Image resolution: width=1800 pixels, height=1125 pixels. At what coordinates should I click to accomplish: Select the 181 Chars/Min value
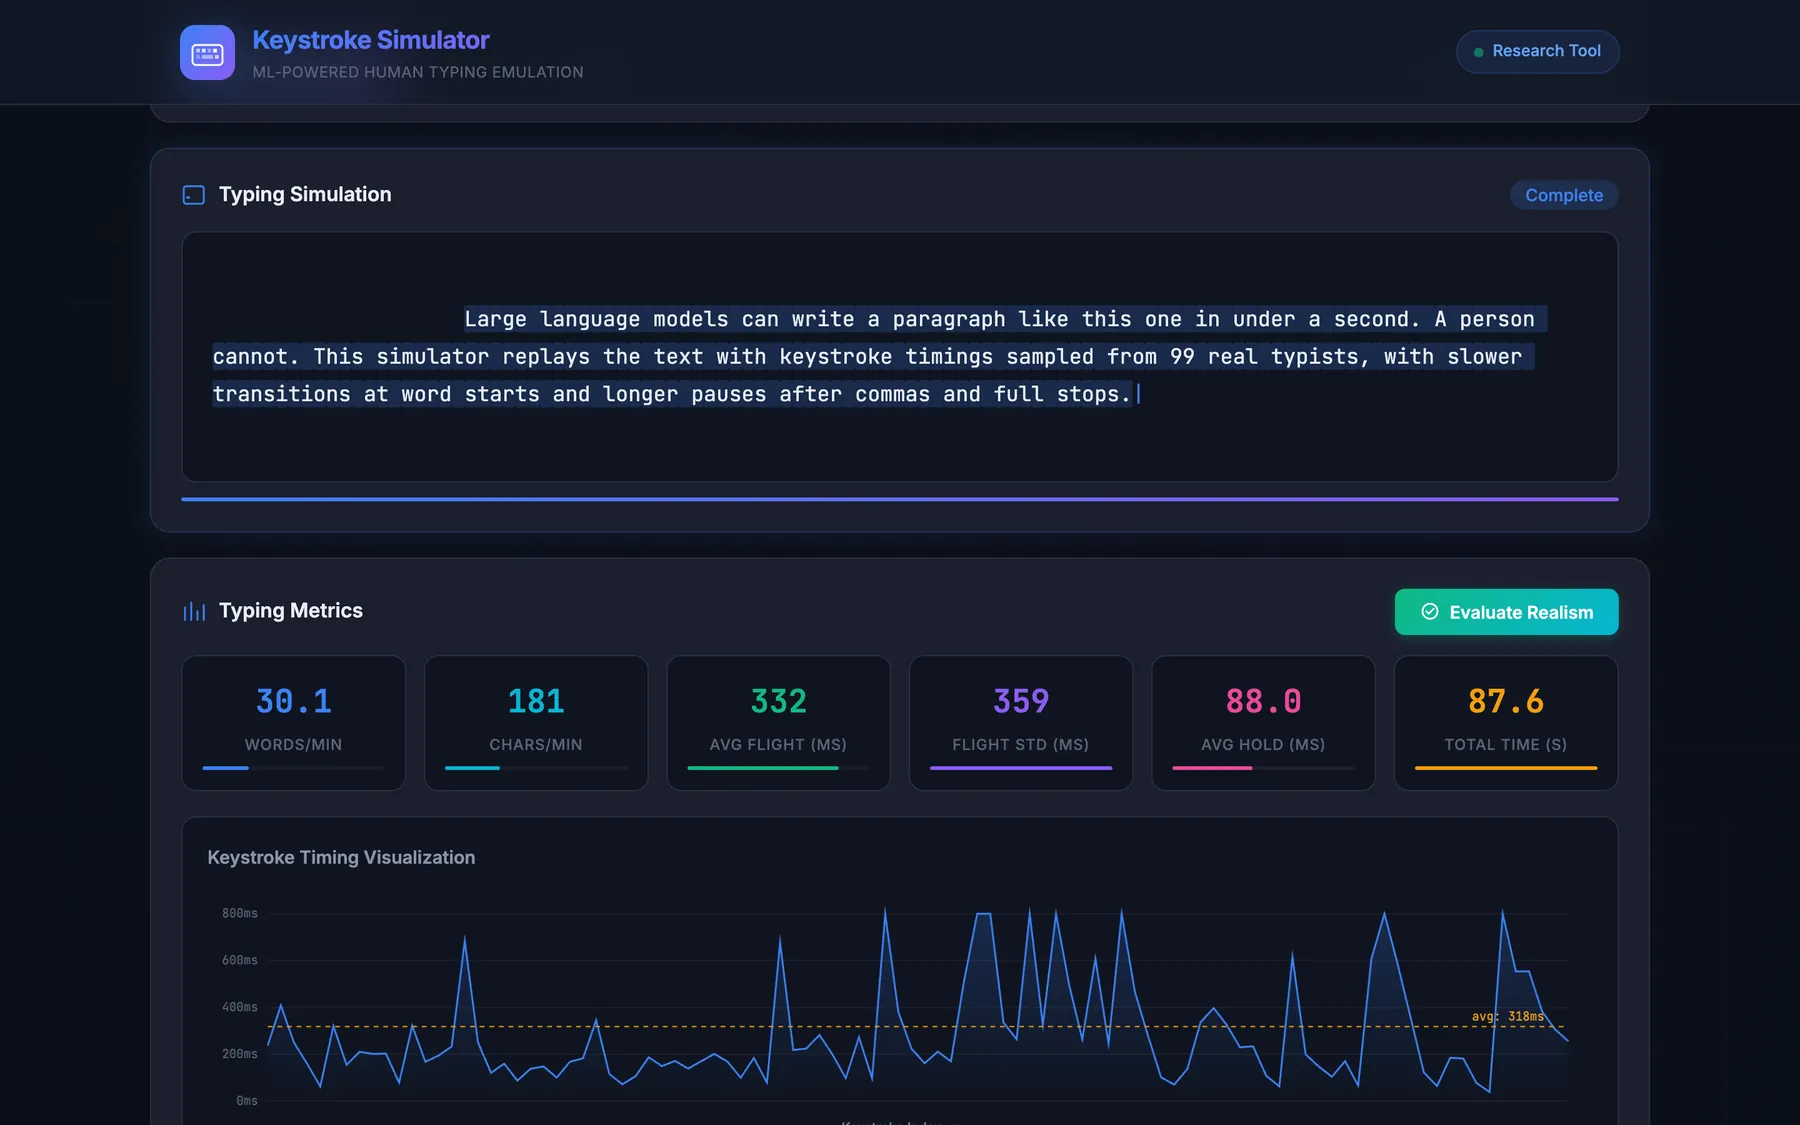(536, 701)
